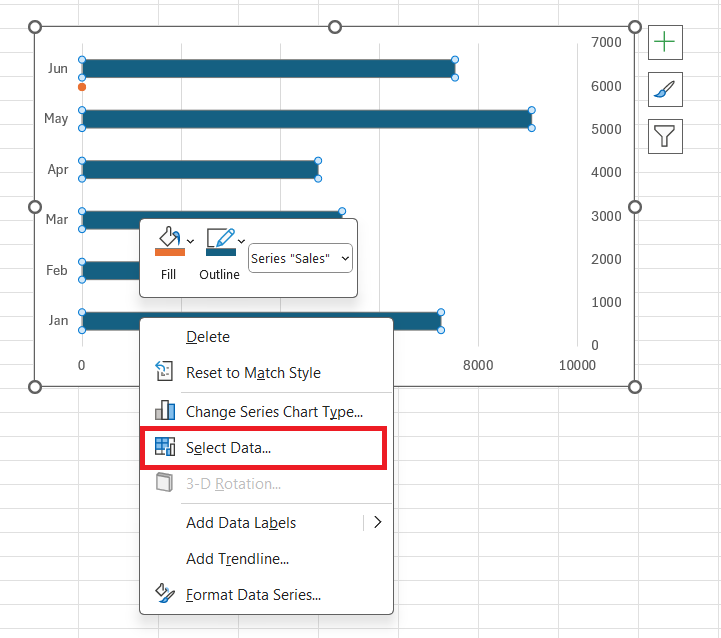Select the Apr bar in chart

(x=200, y=170)
